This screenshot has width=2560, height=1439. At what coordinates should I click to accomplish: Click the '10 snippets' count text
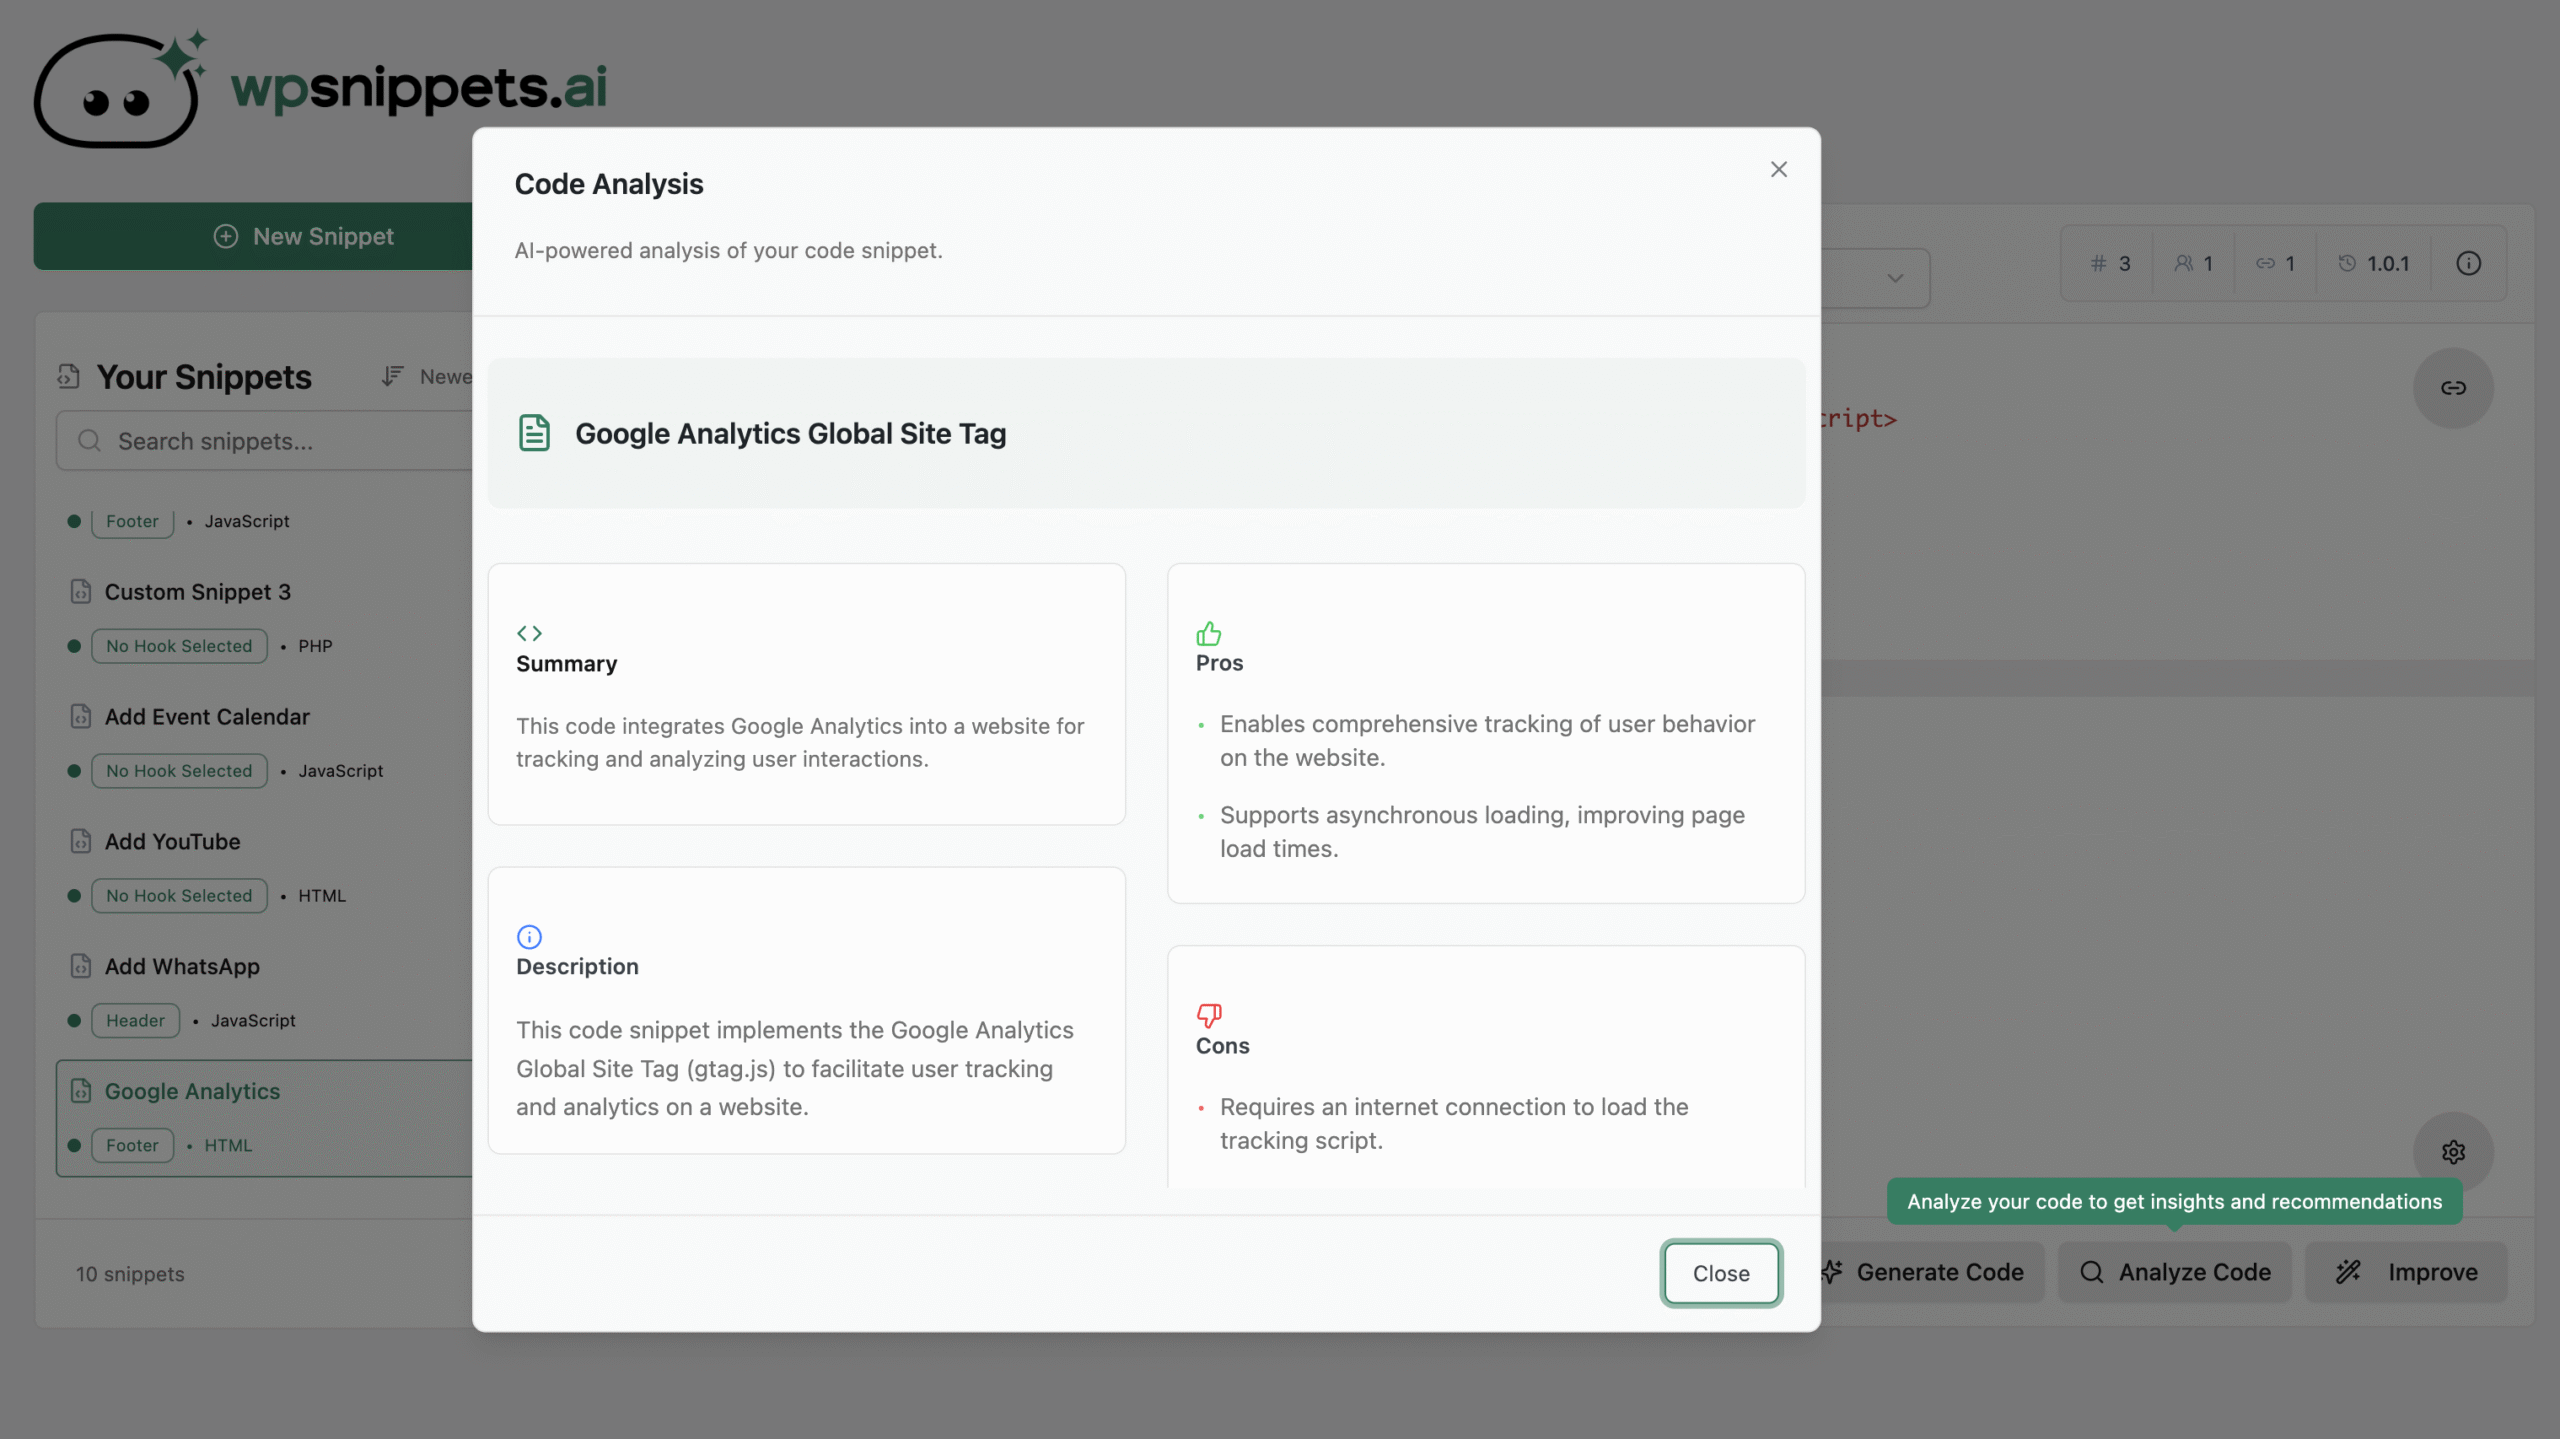click(130, 1274)
